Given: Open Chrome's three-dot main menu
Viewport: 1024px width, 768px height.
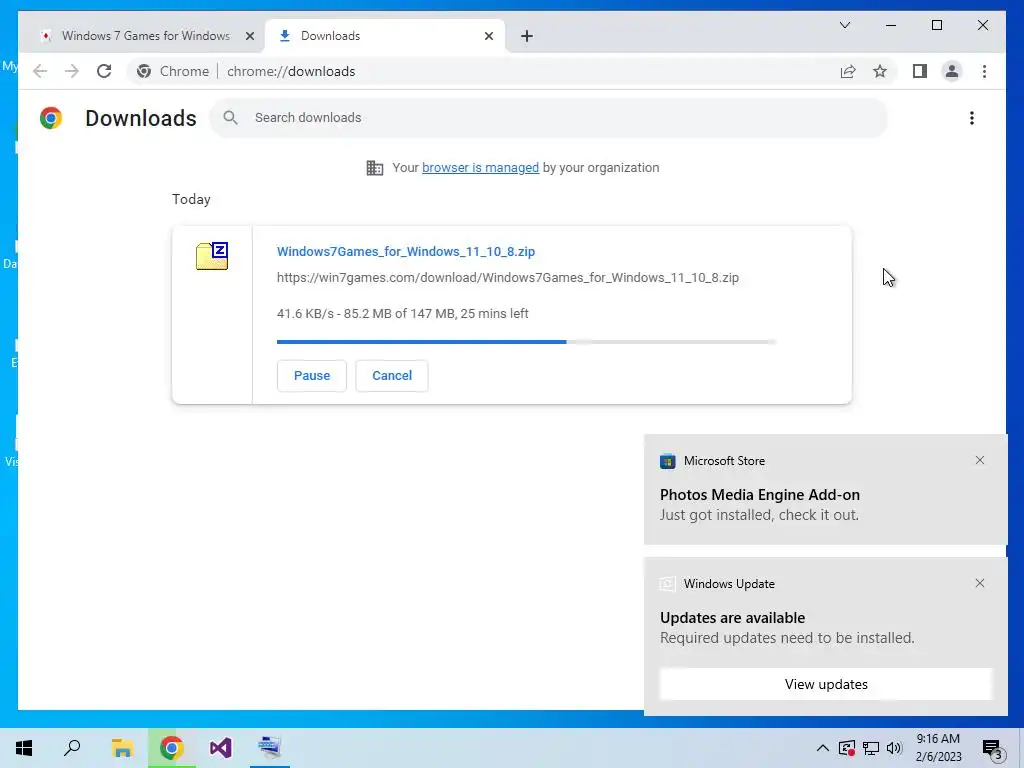Looking at the screenshot, I should (x=984, y=71).
